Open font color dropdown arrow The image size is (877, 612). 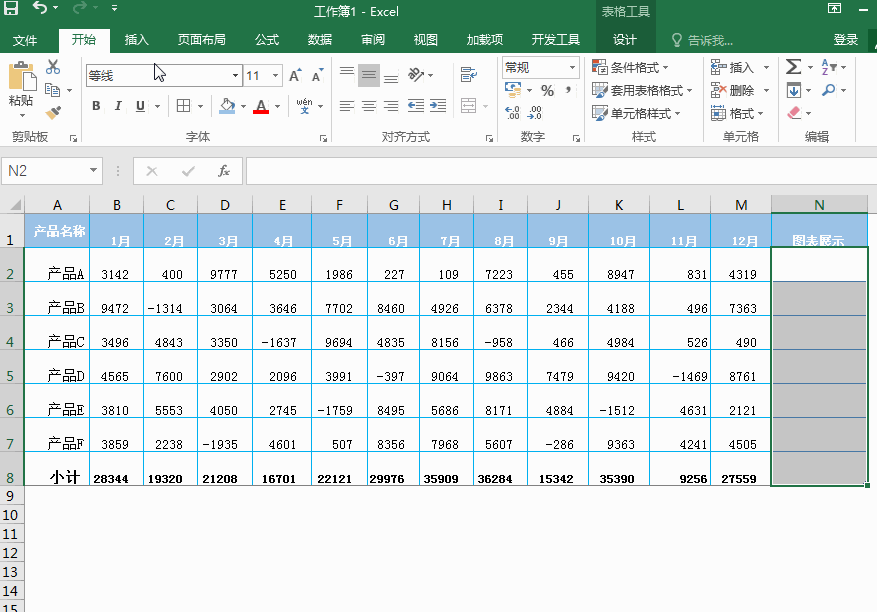pyautogui.click(x=277, y=106)
